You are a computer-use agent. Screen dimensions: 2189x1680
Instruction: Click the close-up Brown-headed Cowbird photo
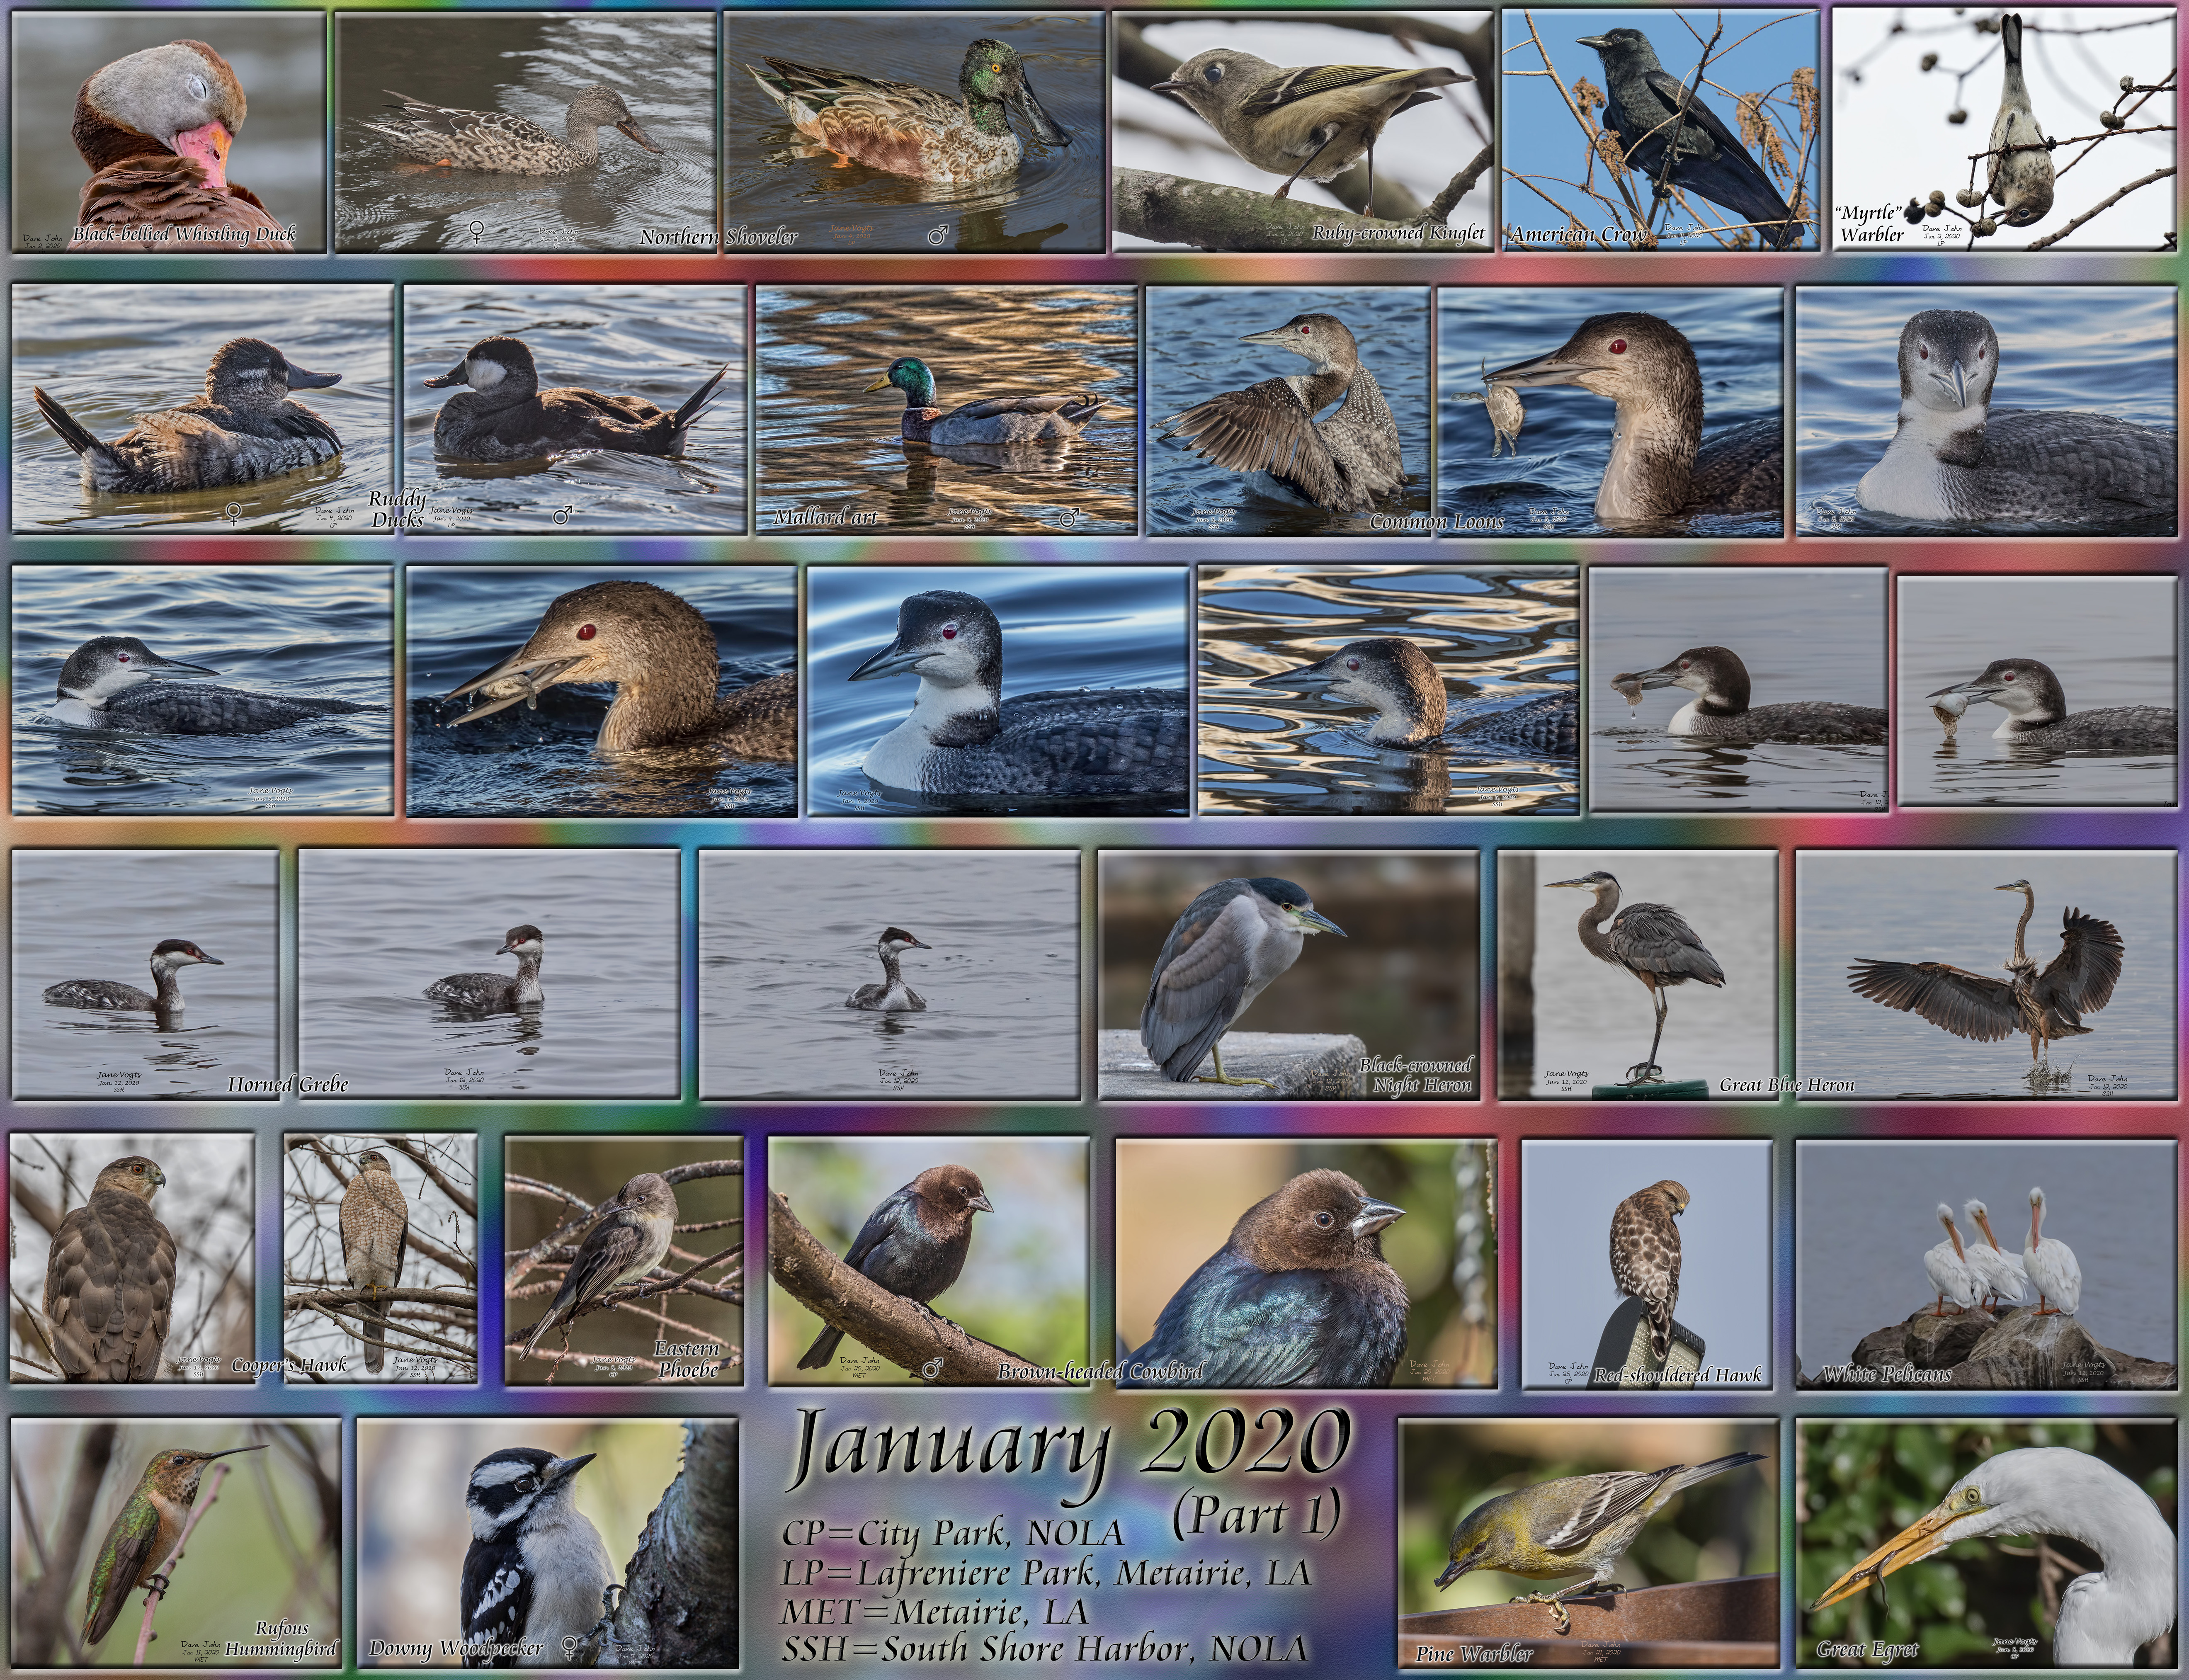1306,1262
